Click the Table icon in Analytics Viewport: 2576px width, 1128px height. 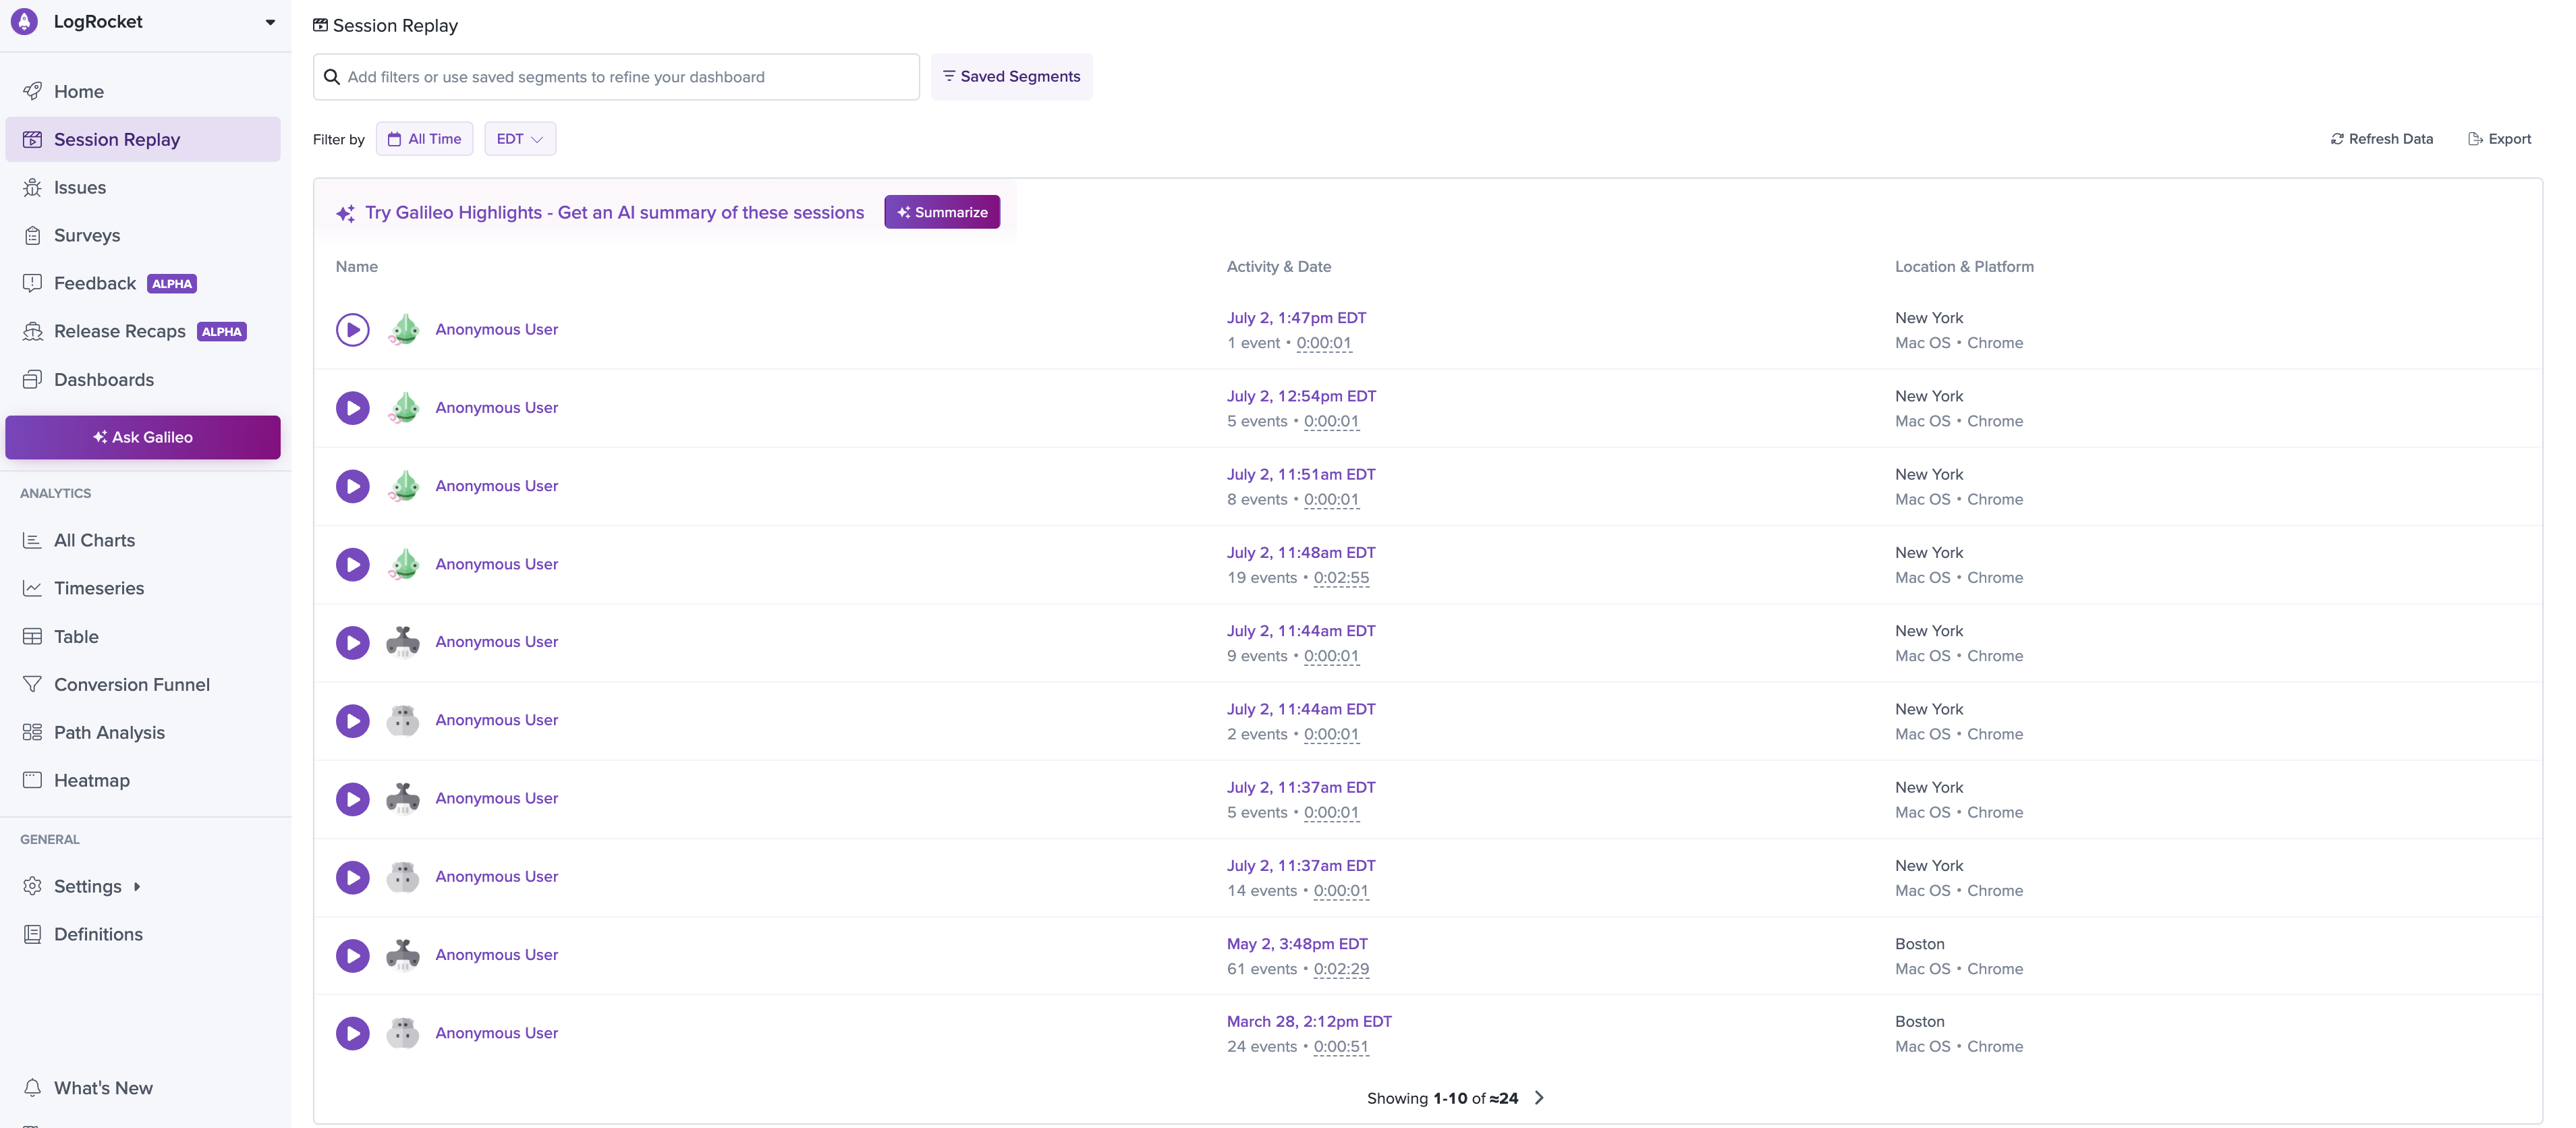point(32,636)
